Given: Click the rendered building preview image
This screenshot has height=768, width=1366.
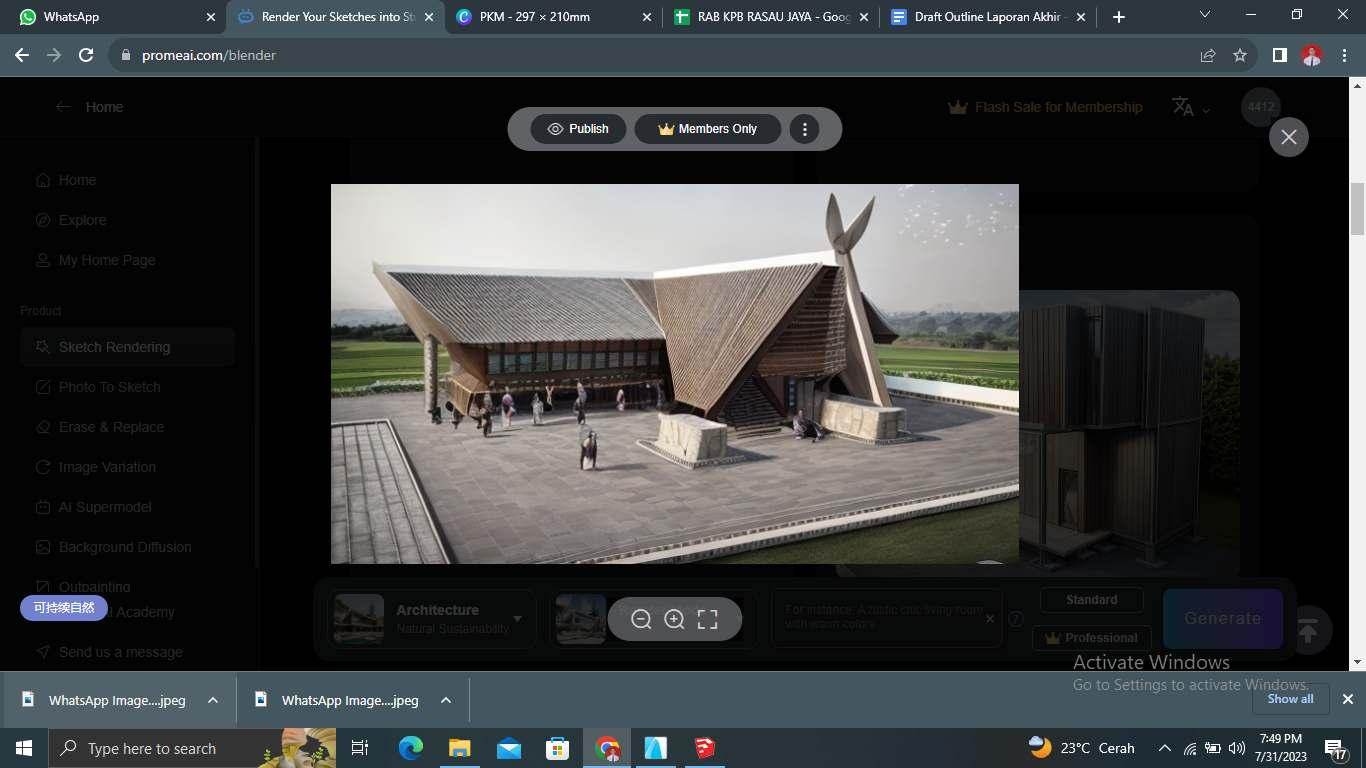Looking at the screenshot, I should [x=675, y=374].
